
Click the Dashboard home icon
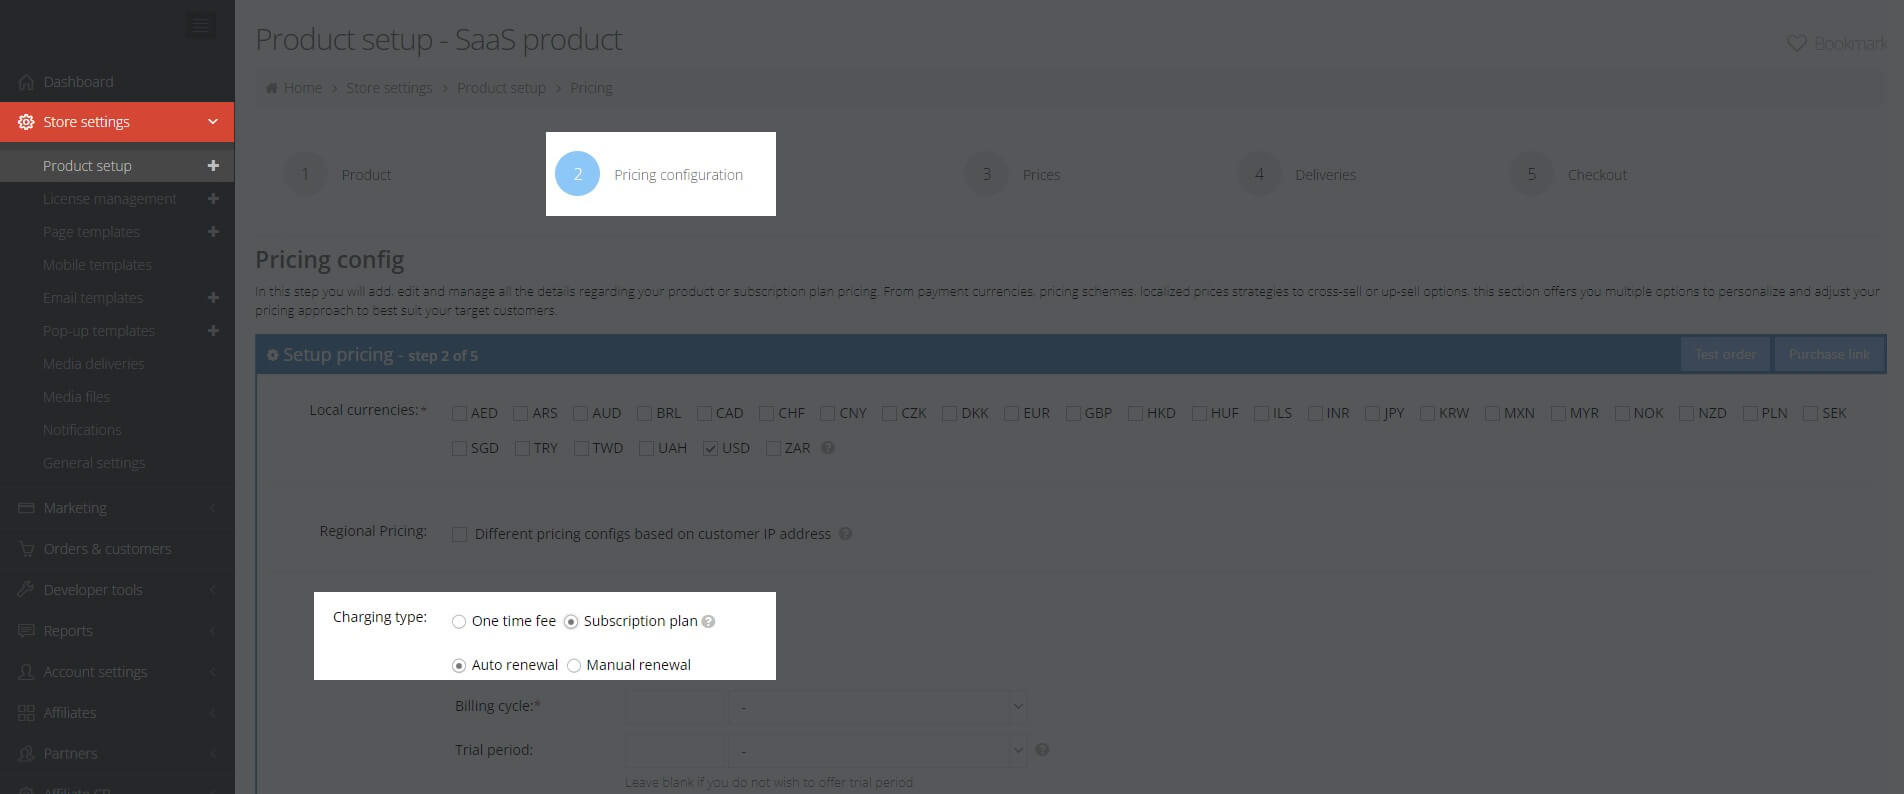click(26, 82)
